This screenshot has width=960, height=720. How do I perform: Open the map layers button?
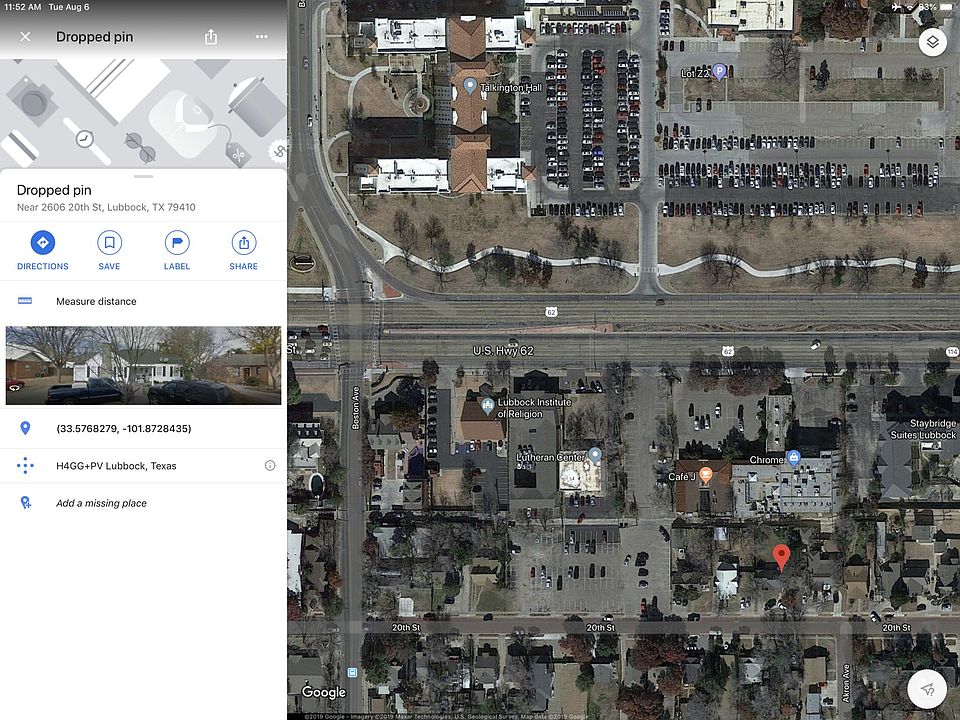[x=932, y=42]
